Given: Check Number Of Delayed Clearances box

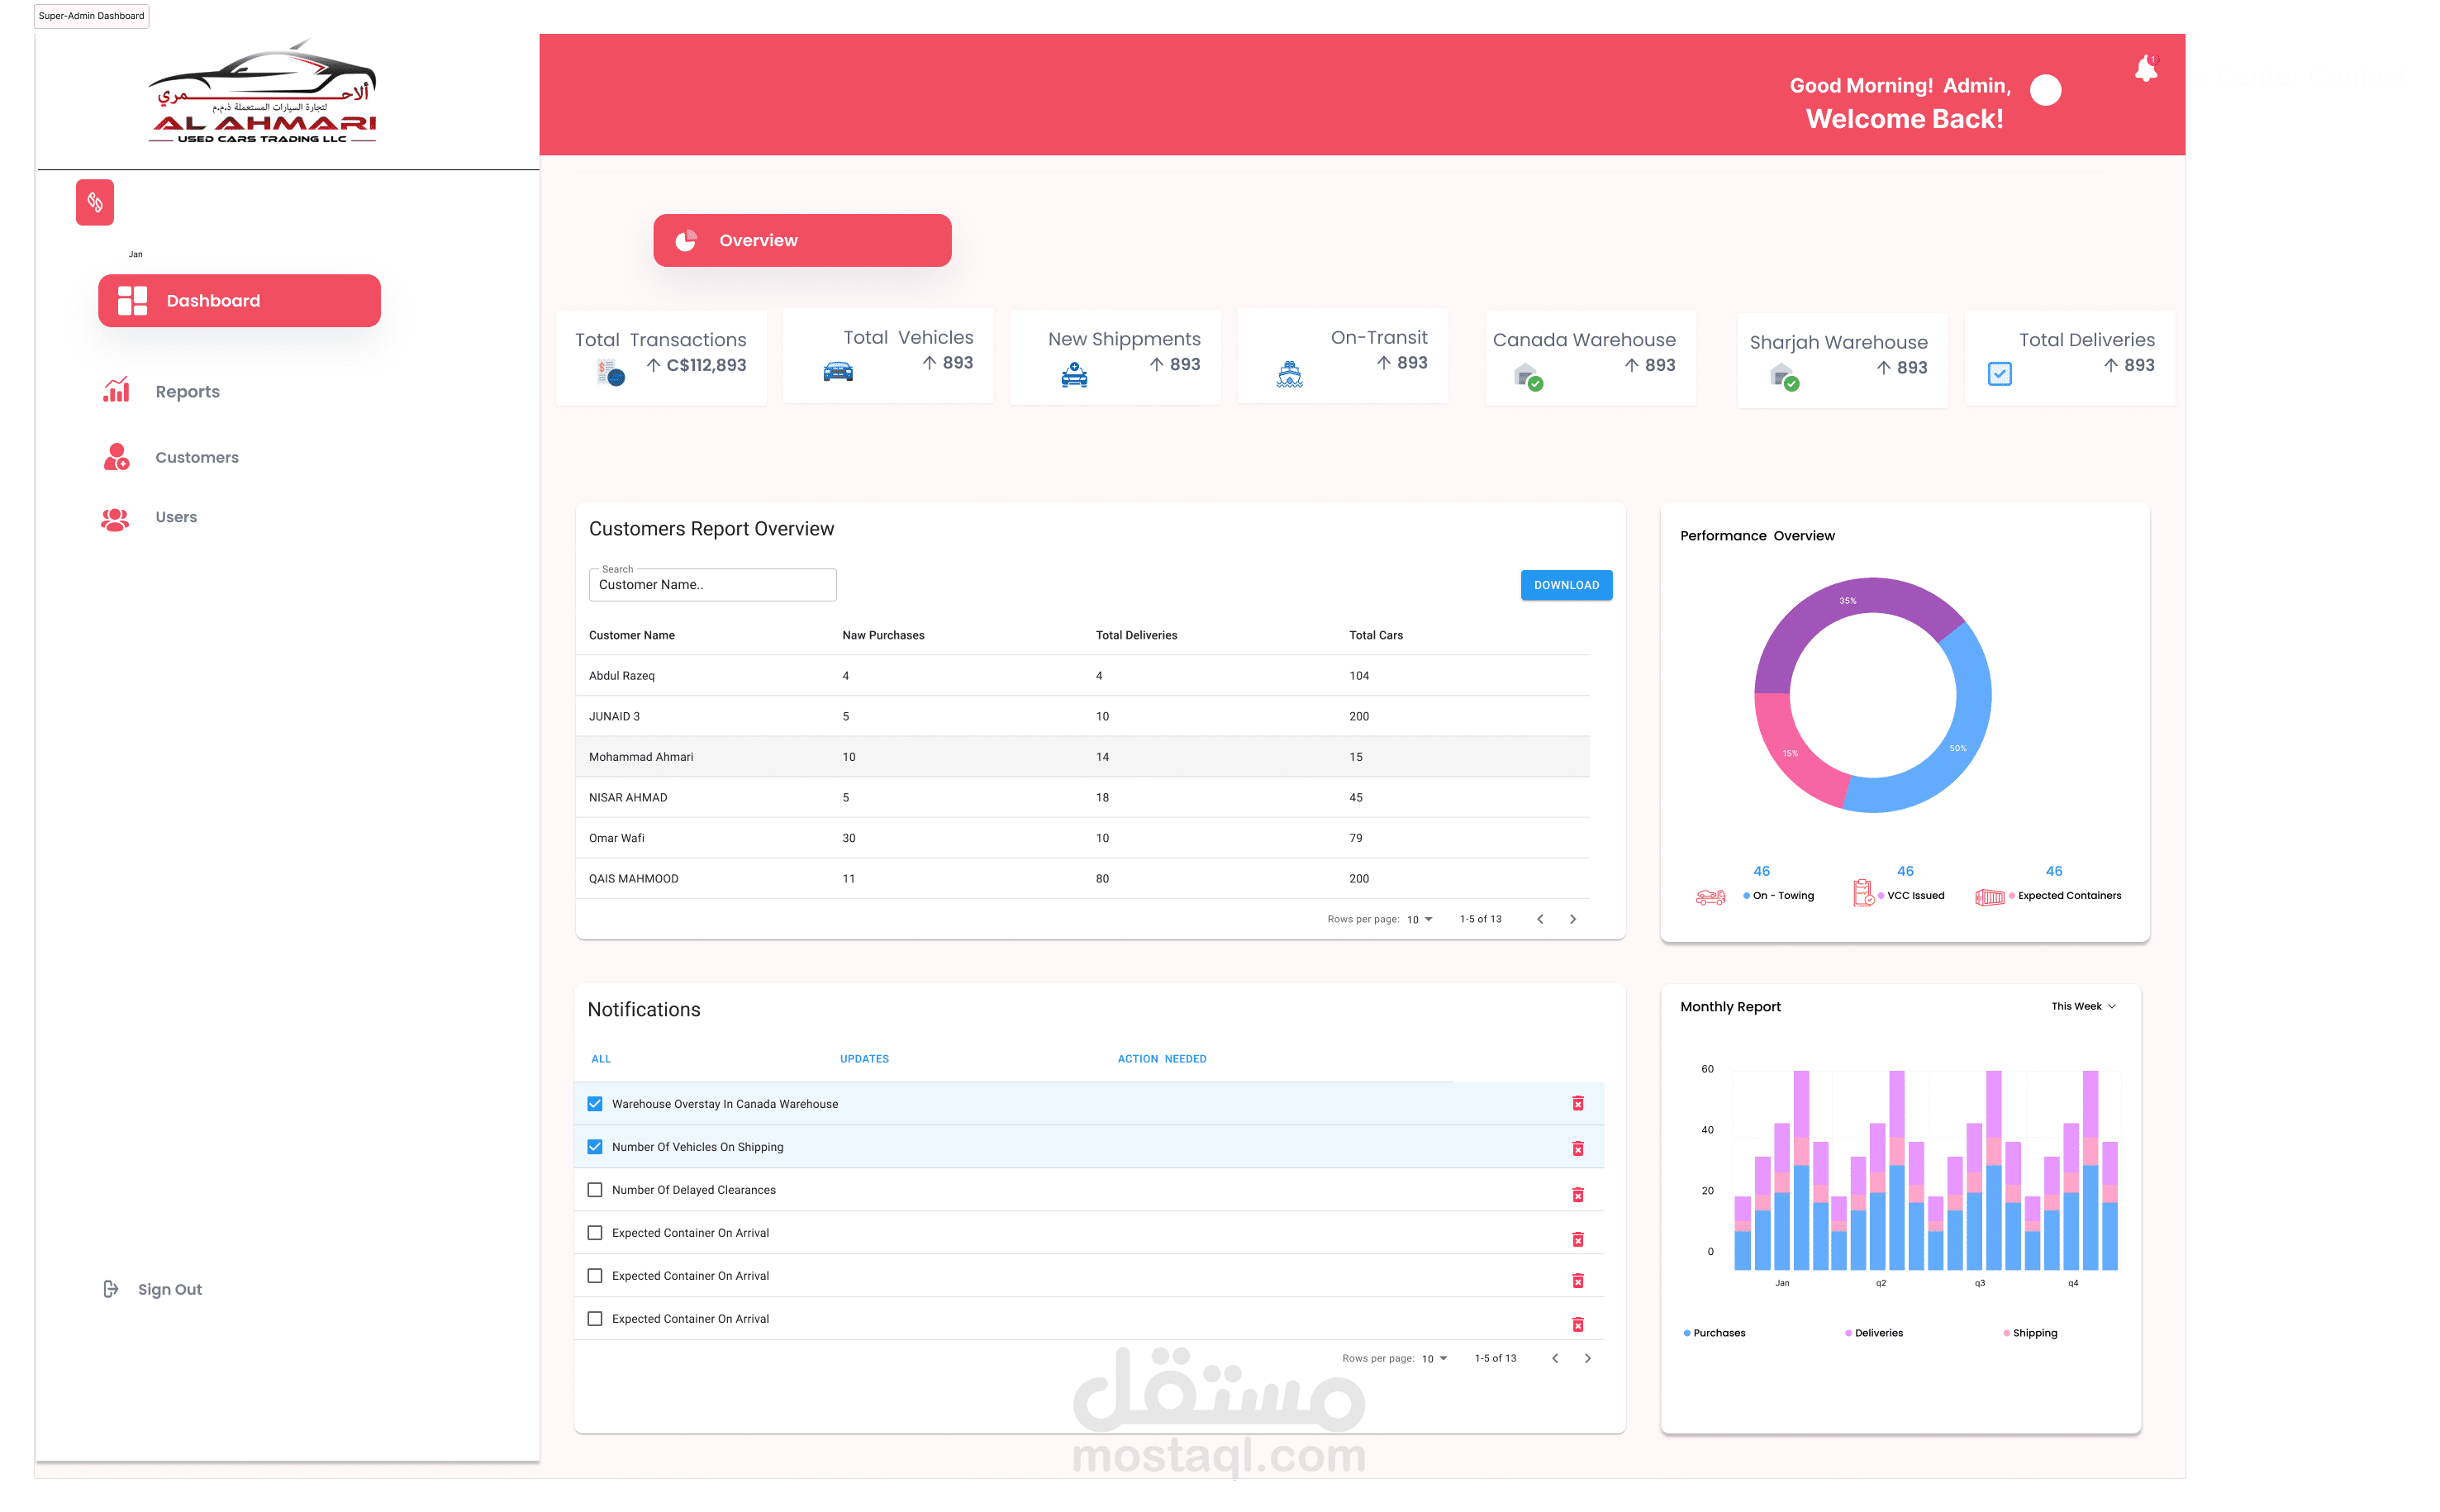Looking at the screenshot, I should pos(595,1190).
